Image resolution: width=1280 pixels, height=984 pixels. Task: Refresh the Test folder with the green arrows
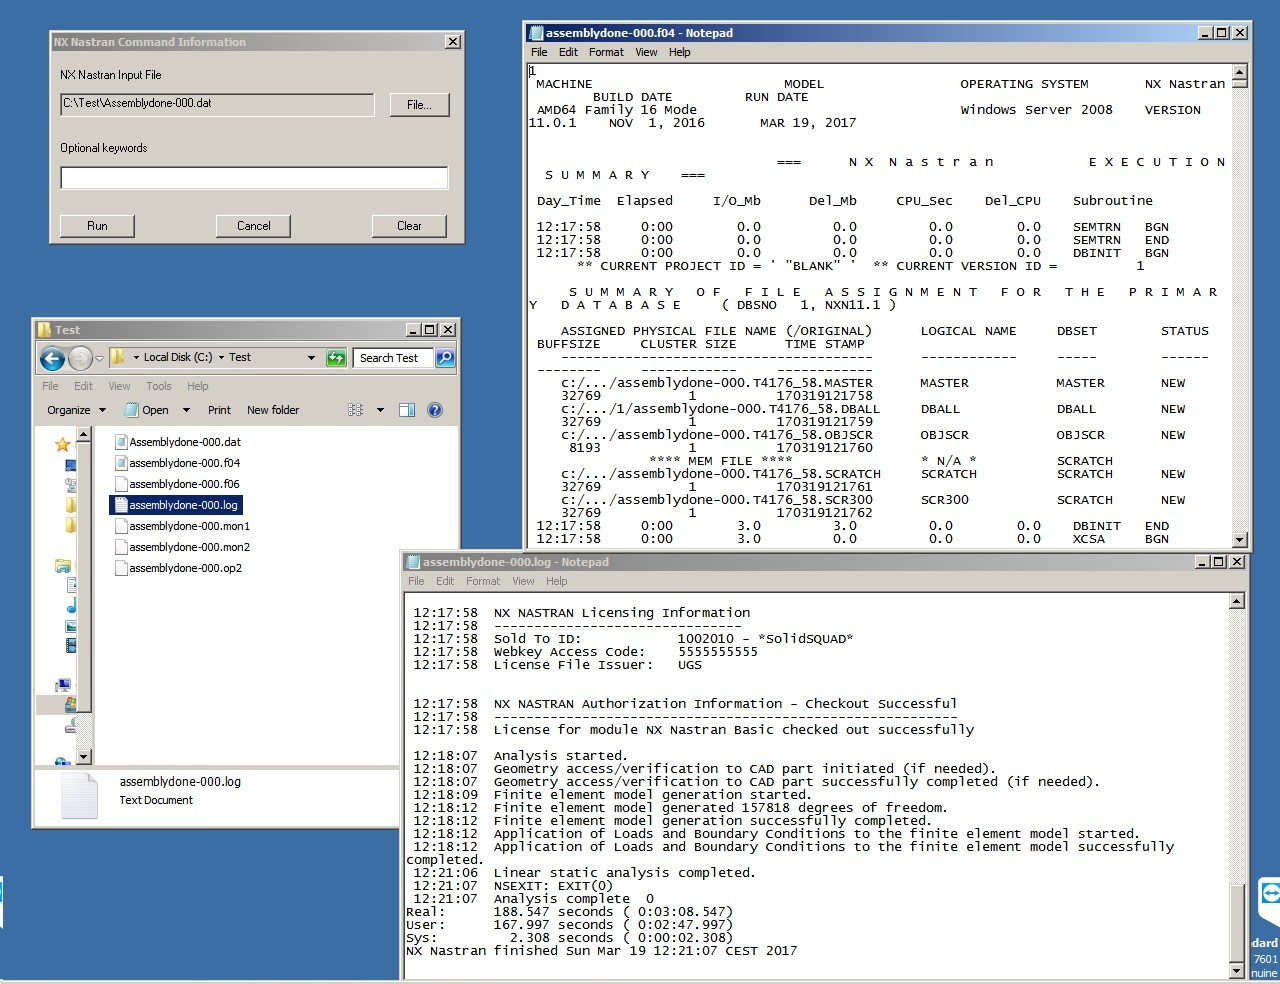click(x=337, y=358)
